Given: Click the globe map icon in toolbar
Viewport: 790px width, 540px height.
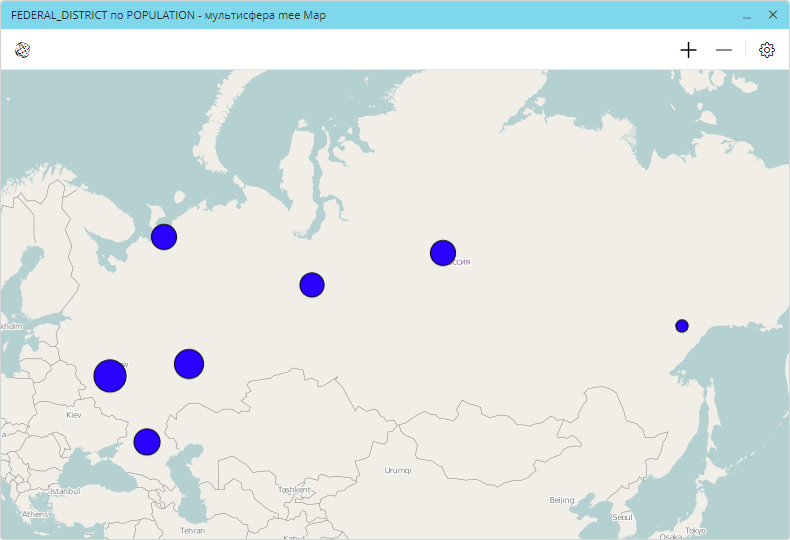Looking at the screenshot, I should pyautogui.click(x=22, y=50).
